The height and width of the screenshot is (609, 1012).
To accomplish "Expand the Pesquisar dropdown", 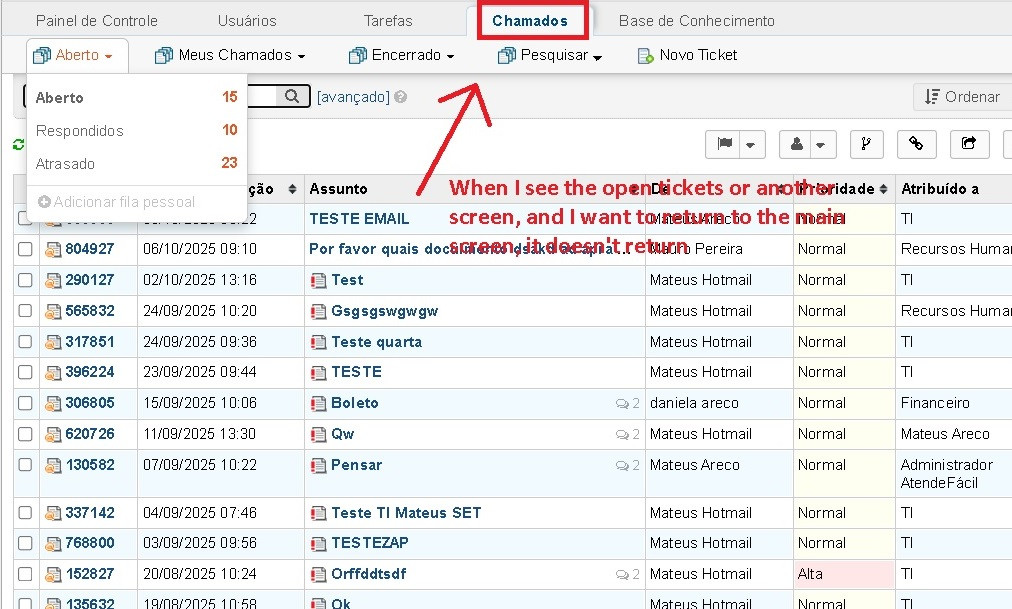I will click(x=550, y=55).
